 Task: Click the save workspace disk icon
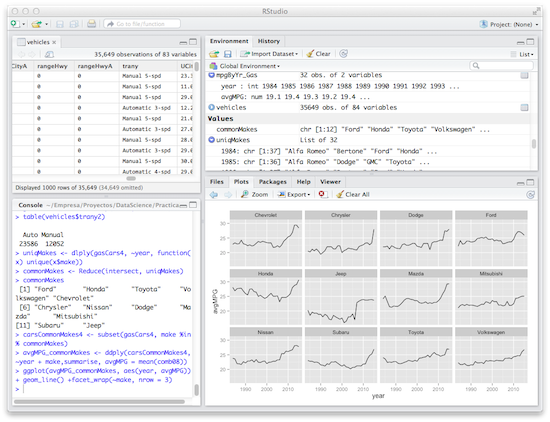click(227, 54)
